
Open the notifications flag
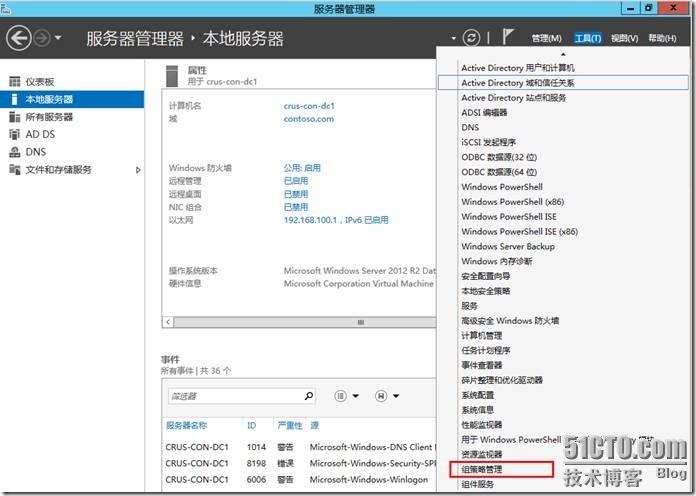[508, 37]
